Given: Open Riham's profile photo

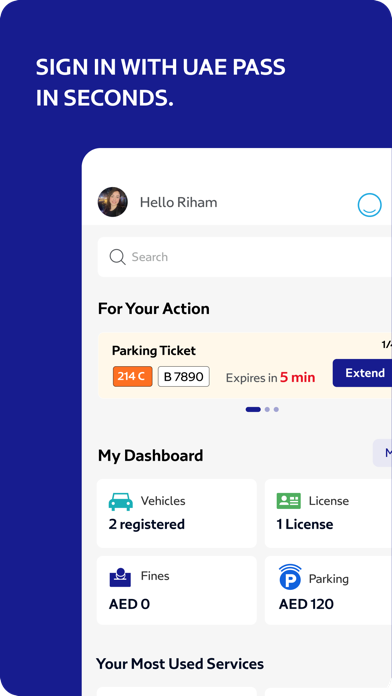Looking at the screenshot, I should click(x=113, y=202).
